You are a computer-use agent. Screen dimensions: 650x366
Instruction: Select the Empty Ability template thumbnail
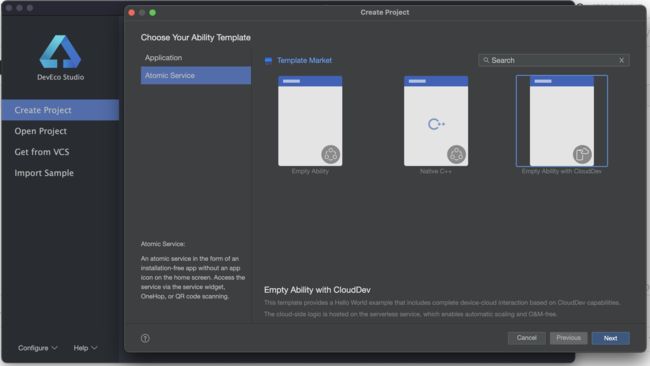click(x=310, y=121)
